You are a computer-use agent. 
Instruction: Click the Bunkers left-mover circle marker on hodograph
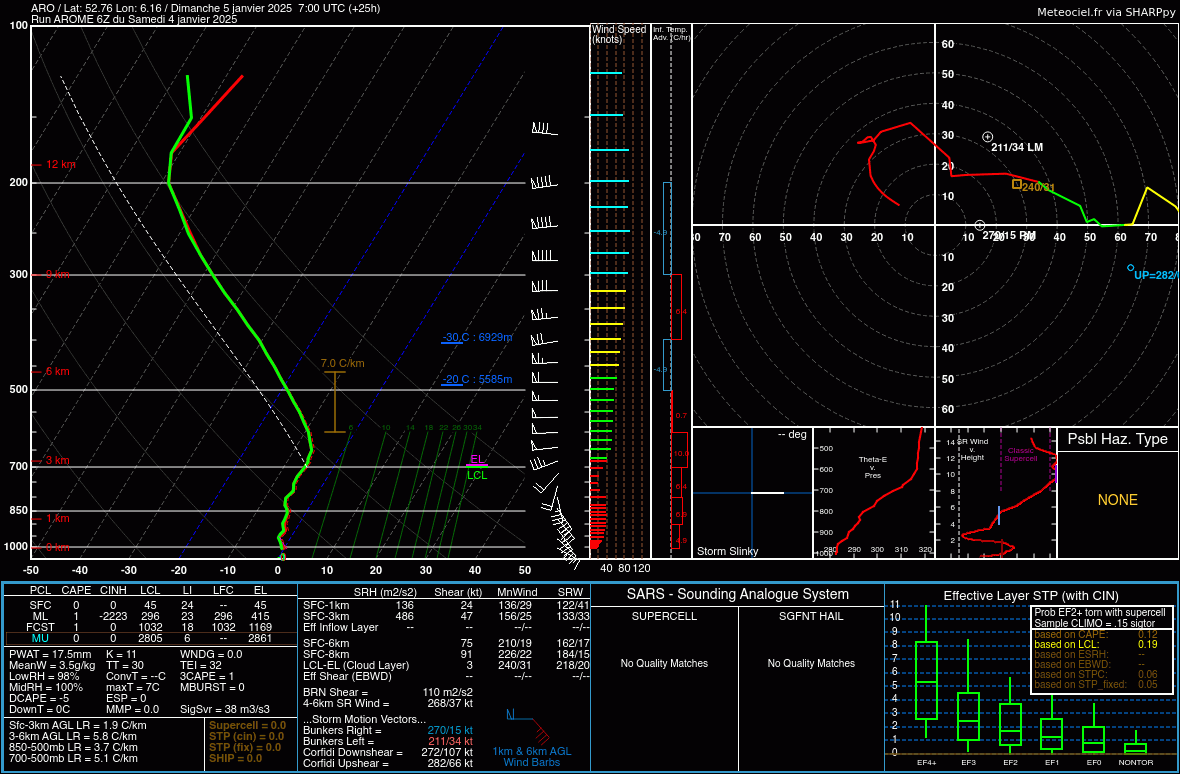pos(987,137)
